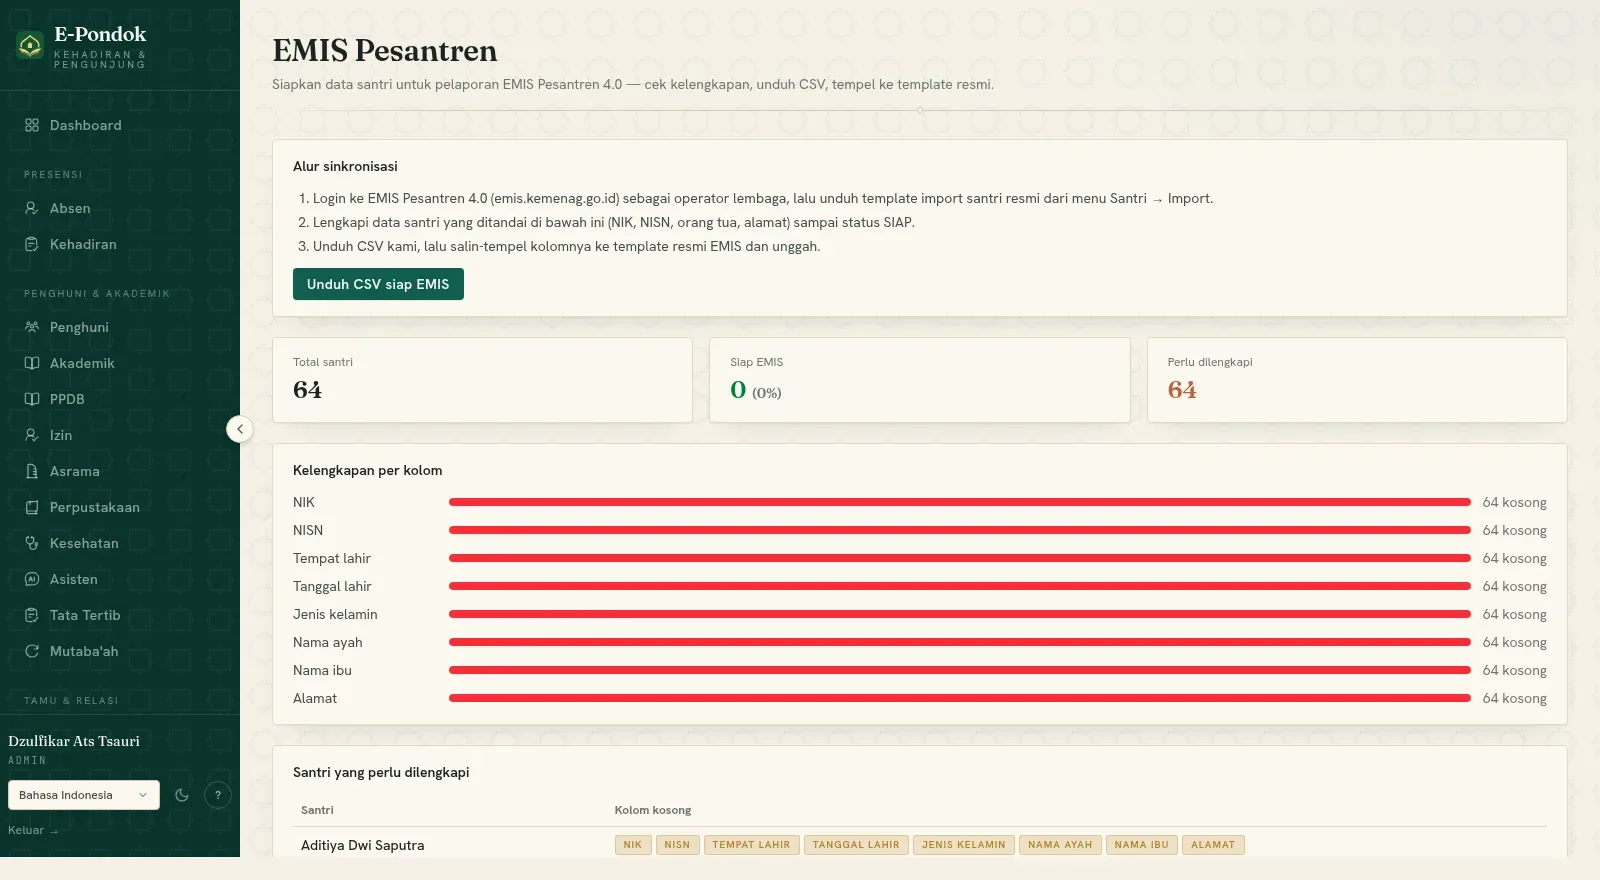Click the Kesehatan stethoscope icon

pyautogui.click(x=32, y=543)
